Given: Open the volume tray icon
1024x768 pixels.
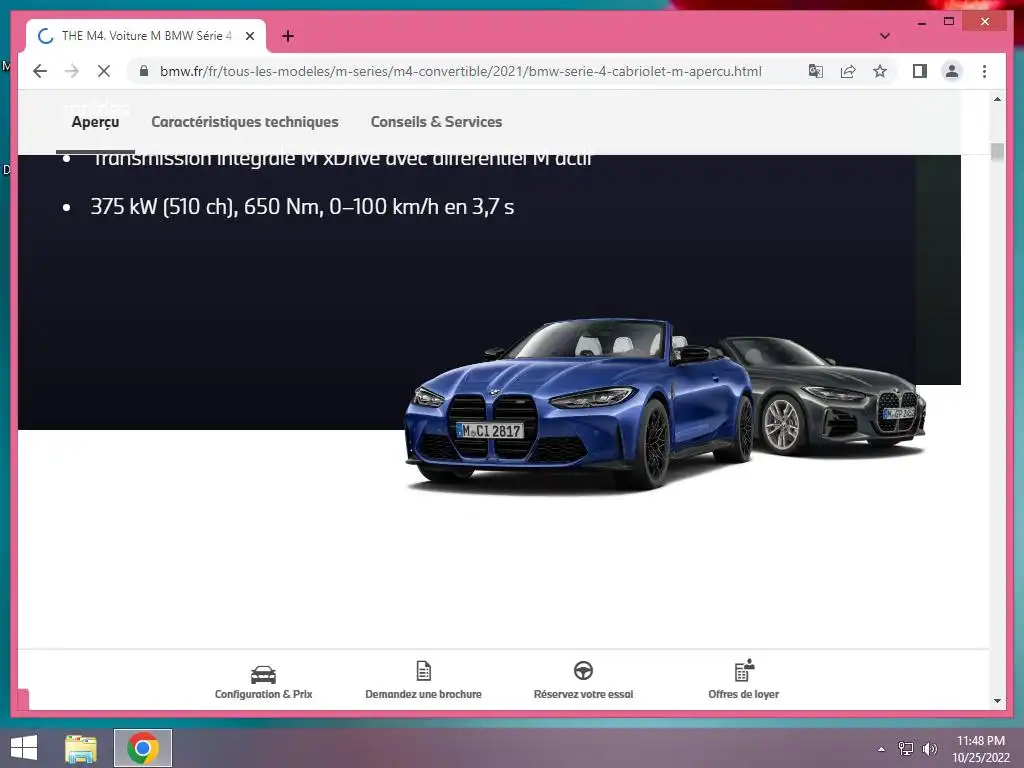Looking at the screenshot, I should click(x=929, y=749).
